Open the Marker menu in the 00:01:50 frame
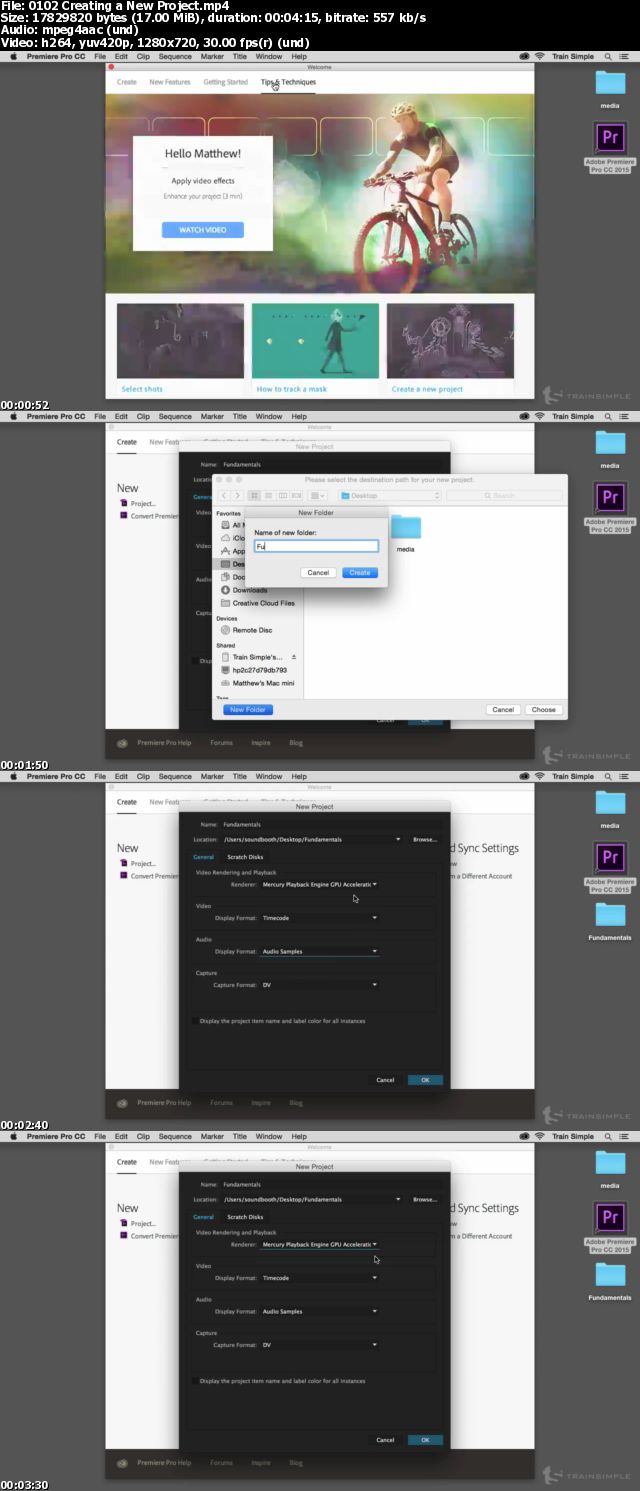 pos(212,416)
